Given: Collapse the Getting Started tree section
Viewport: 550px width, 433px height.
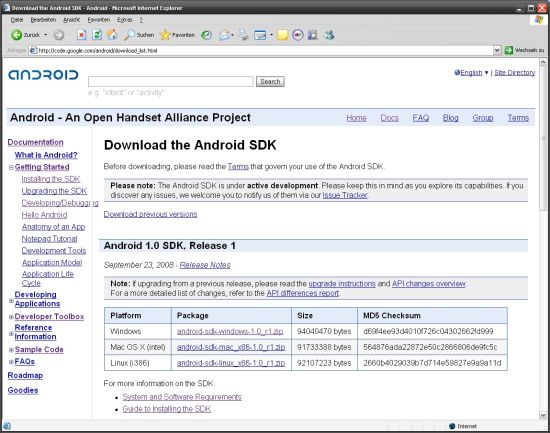Looking at the screenshot, I should [11, 167].
